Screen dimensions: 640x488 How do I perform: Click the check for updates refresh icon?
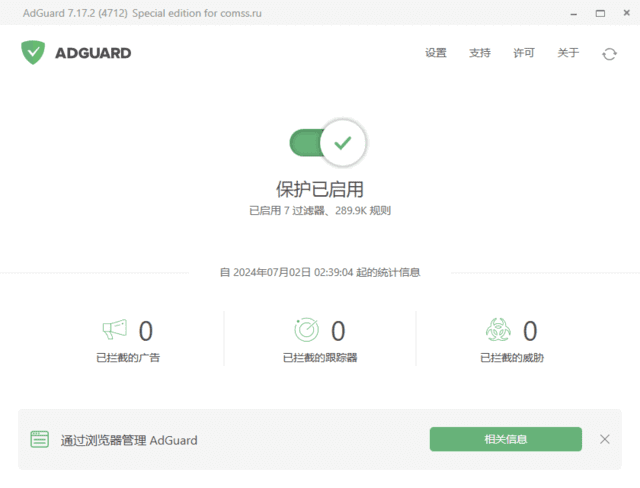[x=609, y=54]
